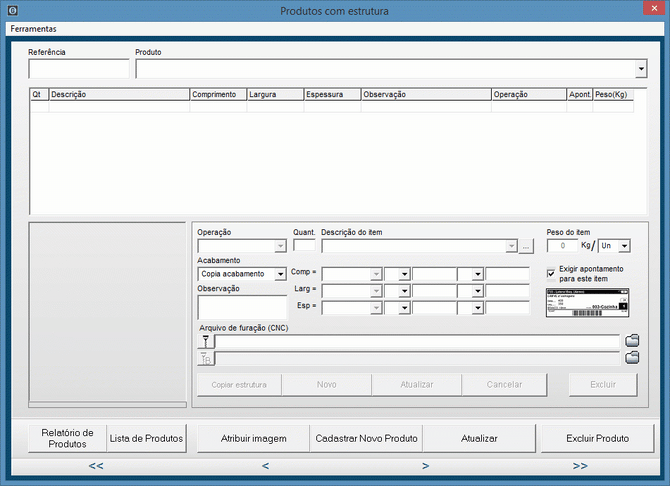
Task: Click the Referência input field
Action: (79, 69)
